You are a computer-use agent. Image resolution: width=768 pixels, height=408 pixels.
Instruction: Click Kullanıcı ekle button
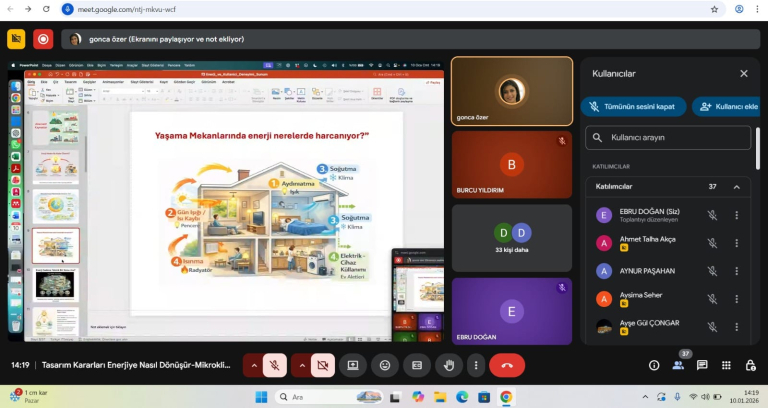tap(724, 106)
